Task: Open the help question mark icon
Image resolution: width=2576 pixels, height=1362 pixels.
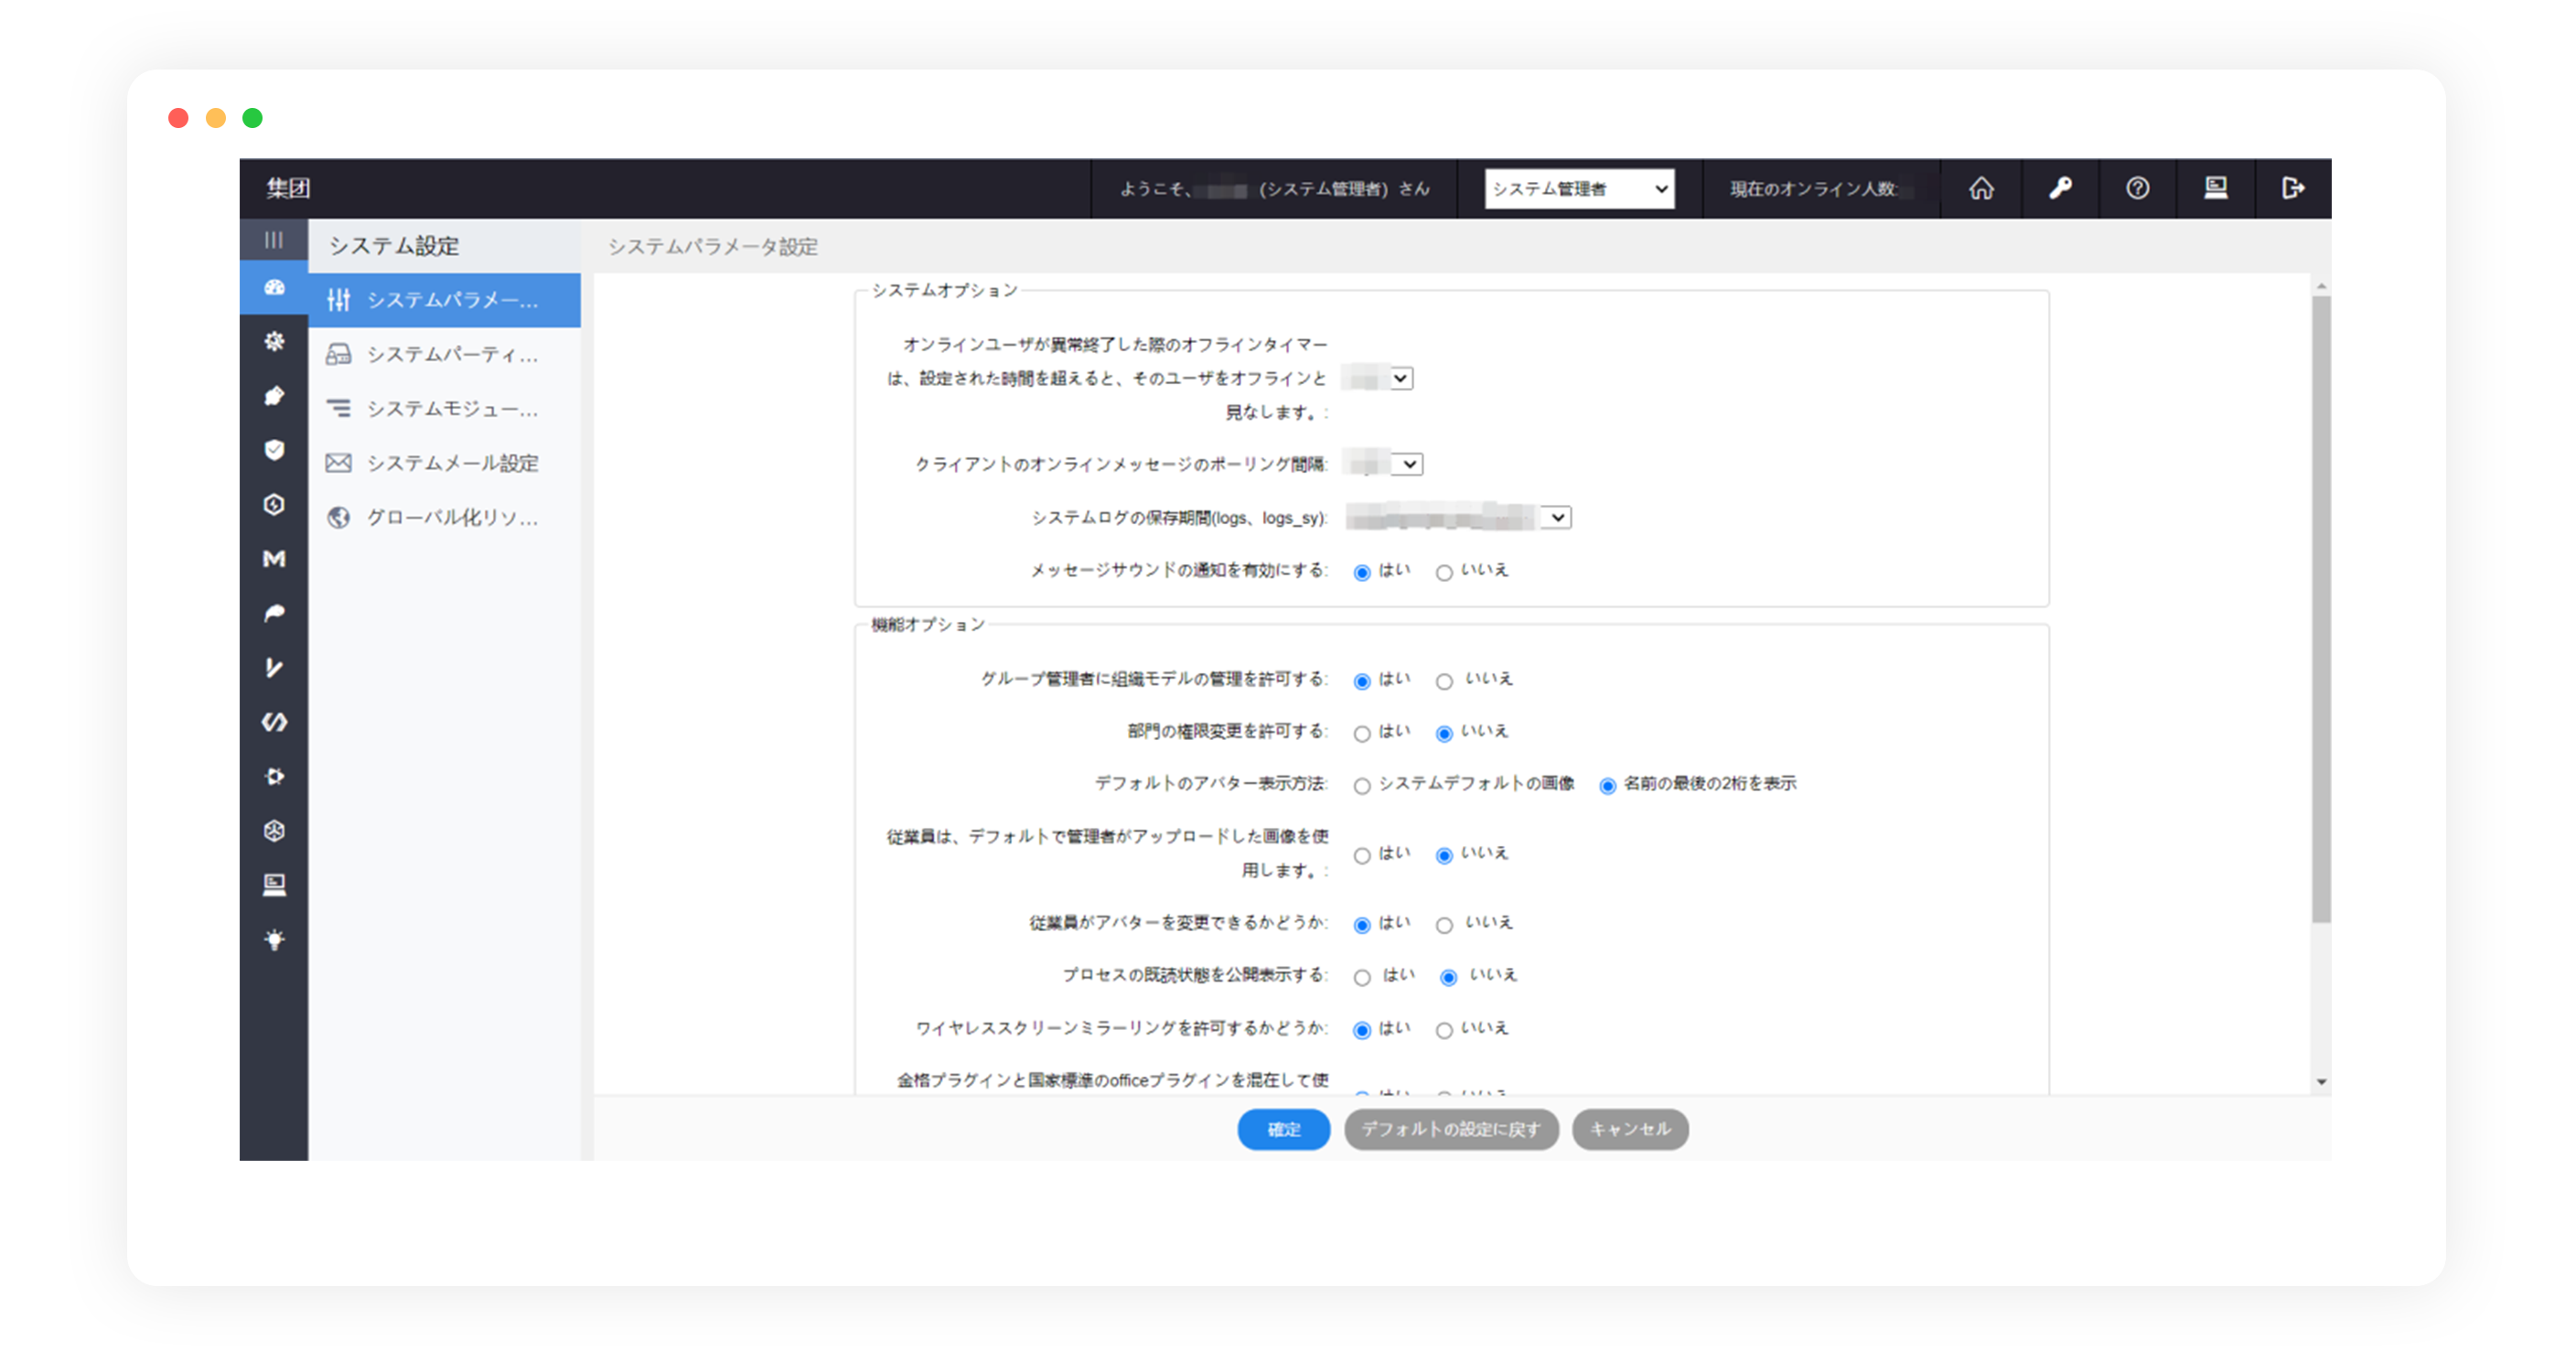Action: tap(2137, 188)
